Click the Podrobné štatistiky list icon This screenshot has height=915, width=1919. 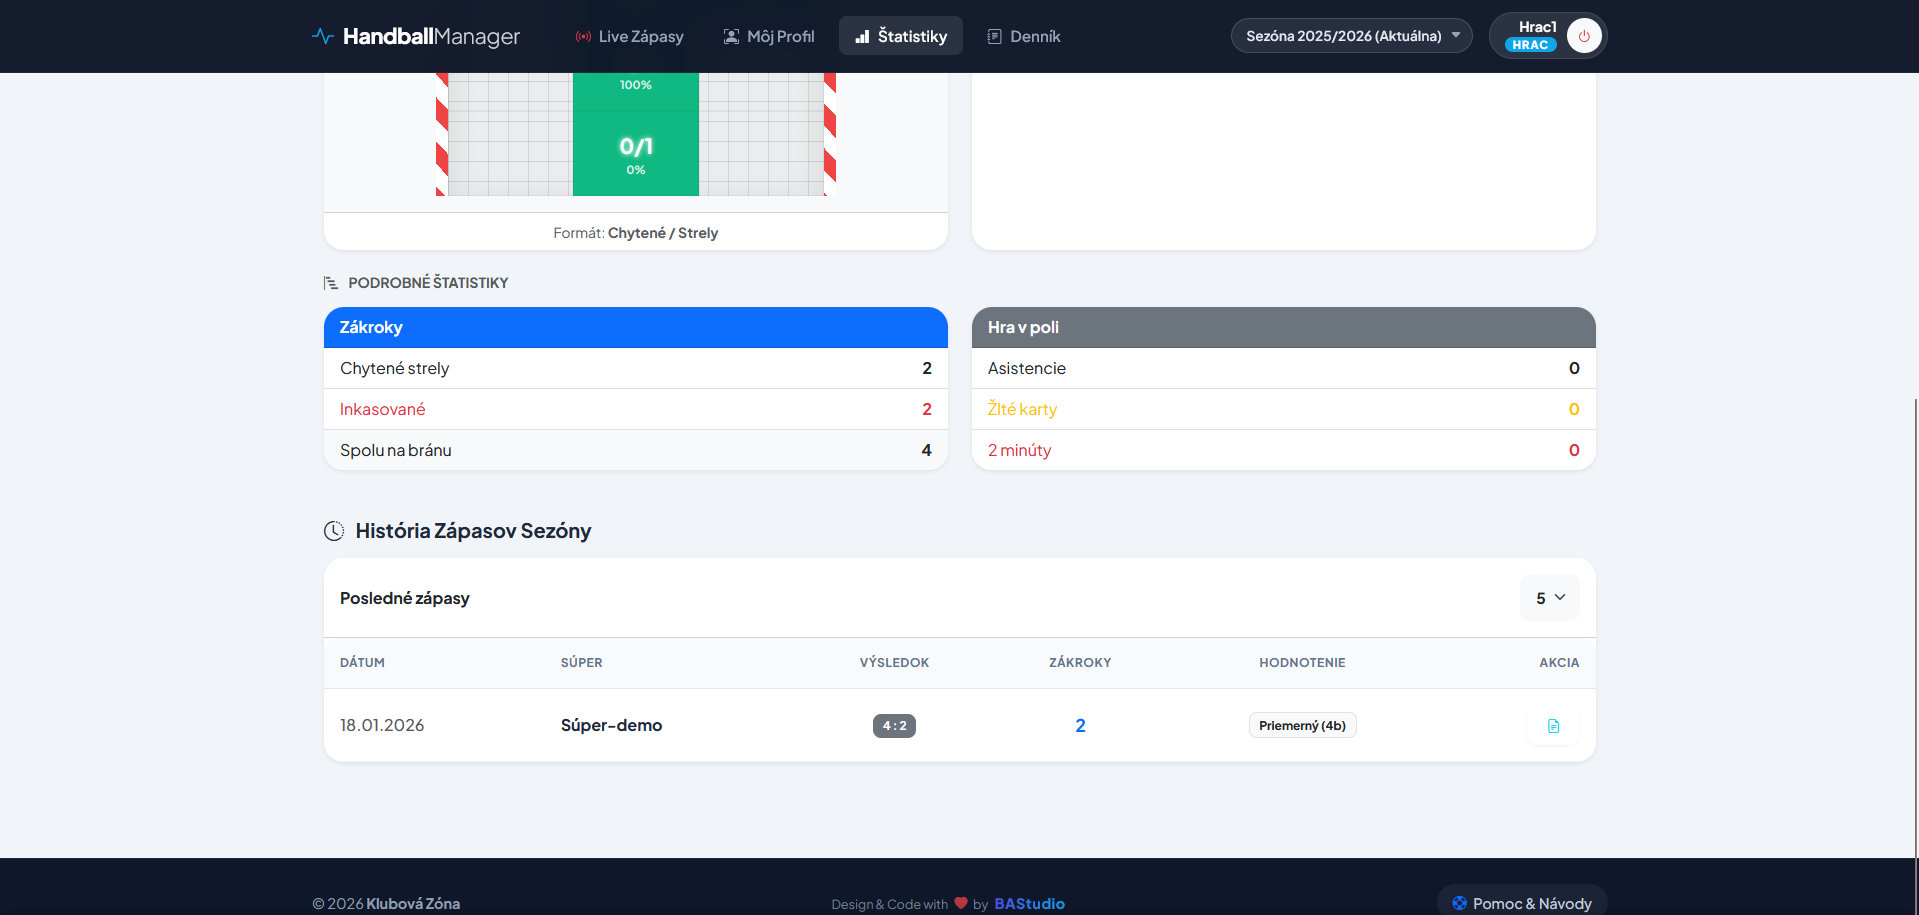tap(331, 283)
